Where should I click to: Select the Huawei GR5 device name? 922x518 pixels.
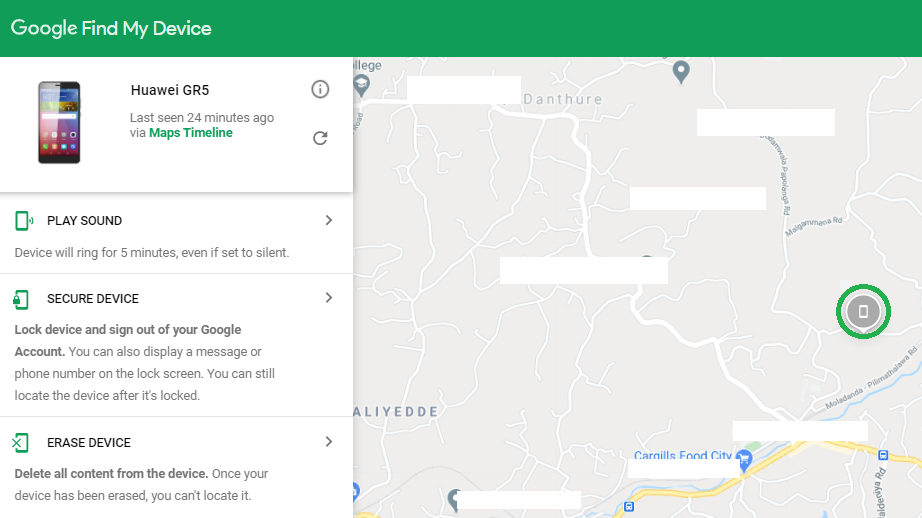170,90
